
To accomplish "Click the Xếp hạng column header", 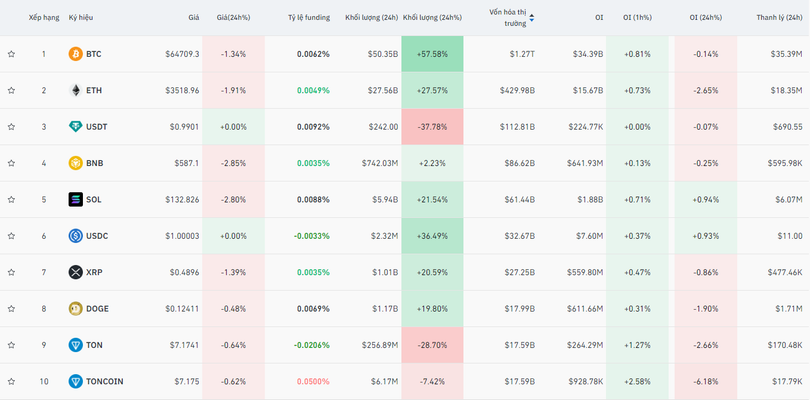I will (x=43, y=17).
